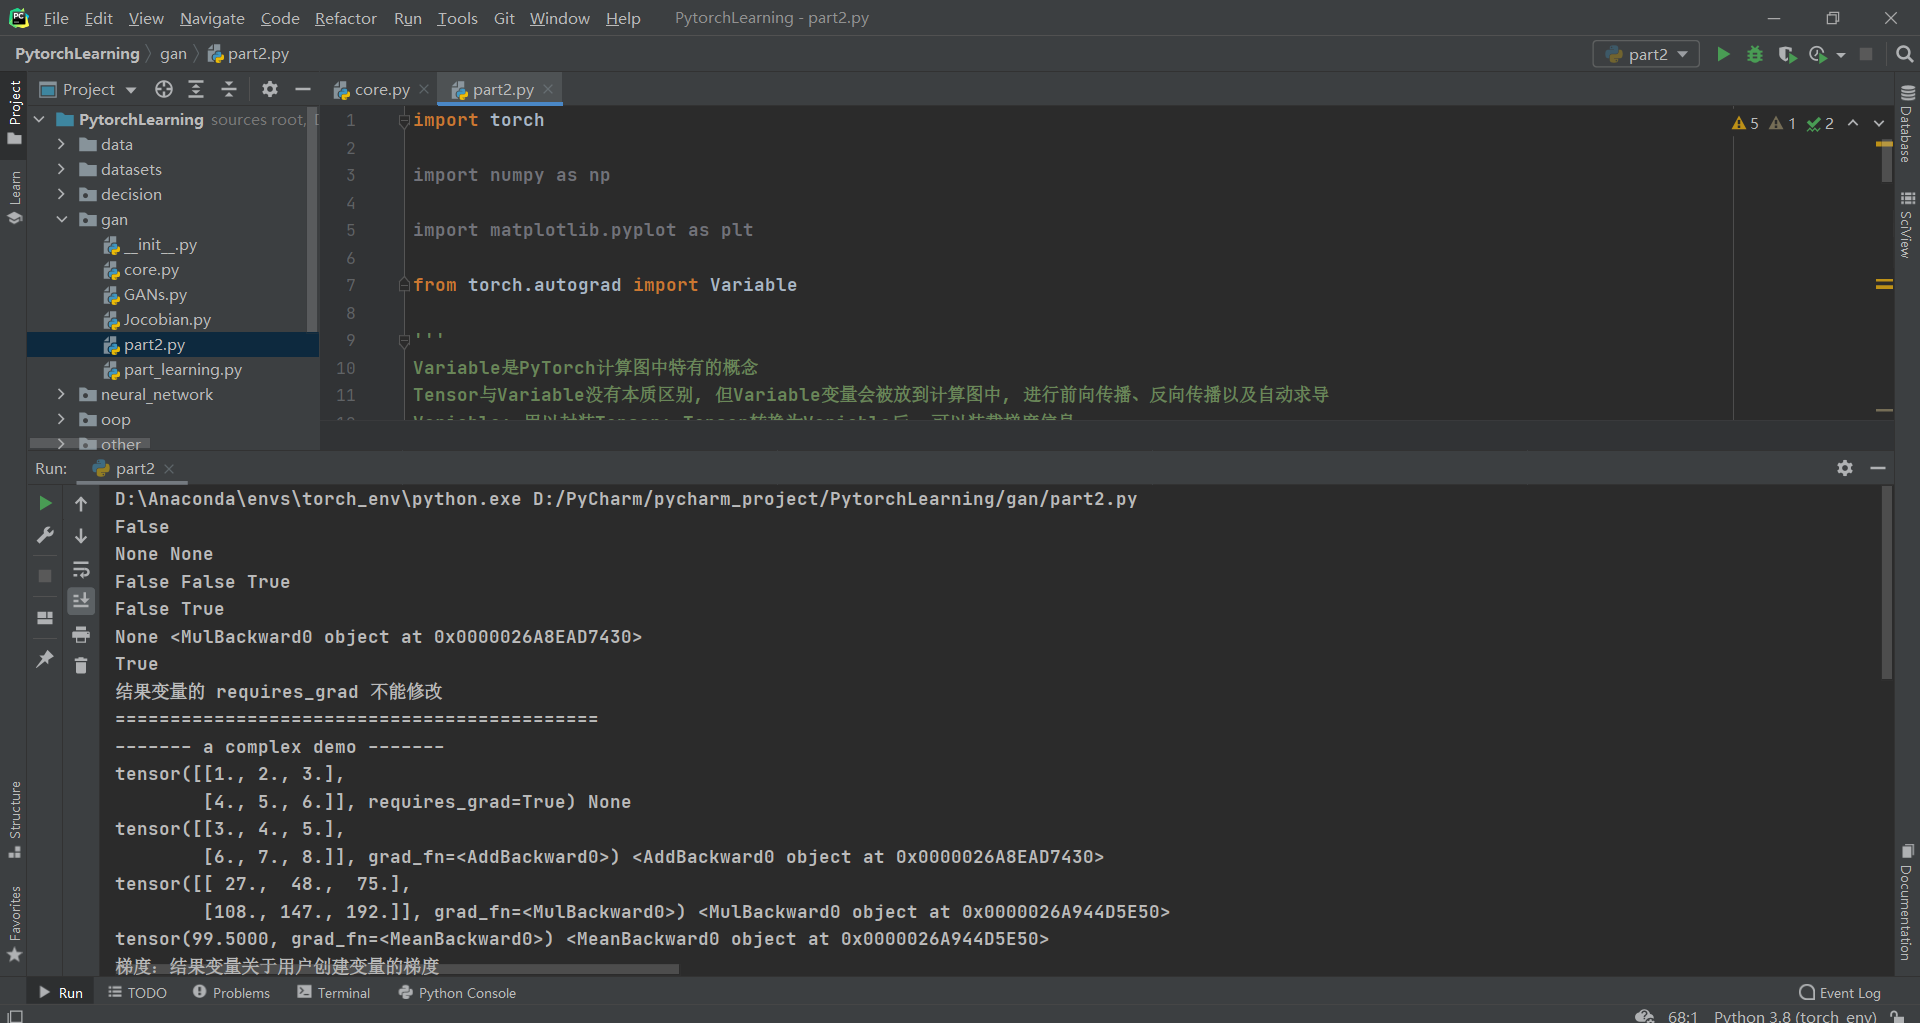Open the part2 run configuration dropdown
The image size is (1920, 1023).
[x=1646, y=54]
